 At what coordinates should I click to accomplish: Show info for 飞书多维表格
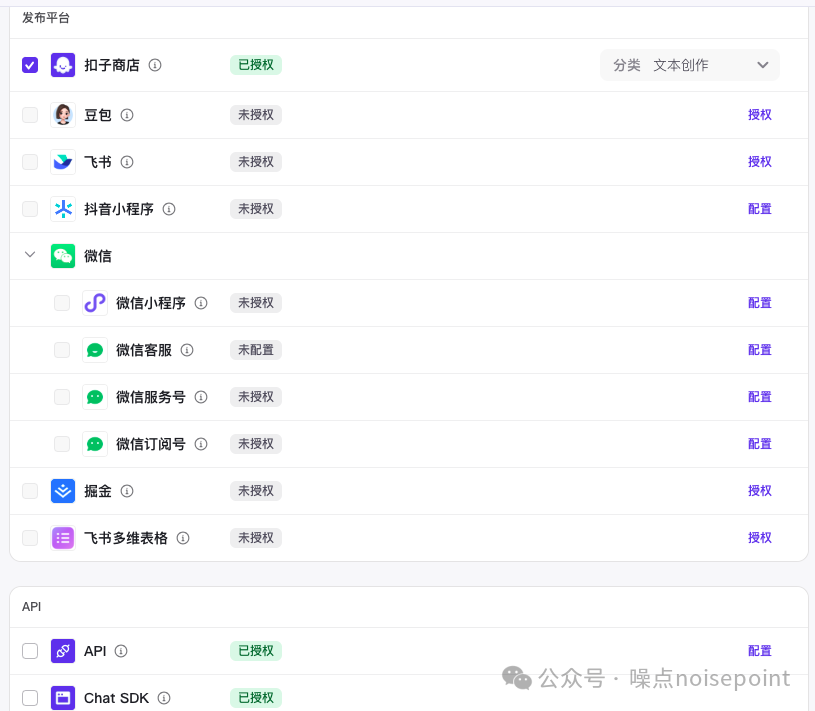(x=183, y=538)
